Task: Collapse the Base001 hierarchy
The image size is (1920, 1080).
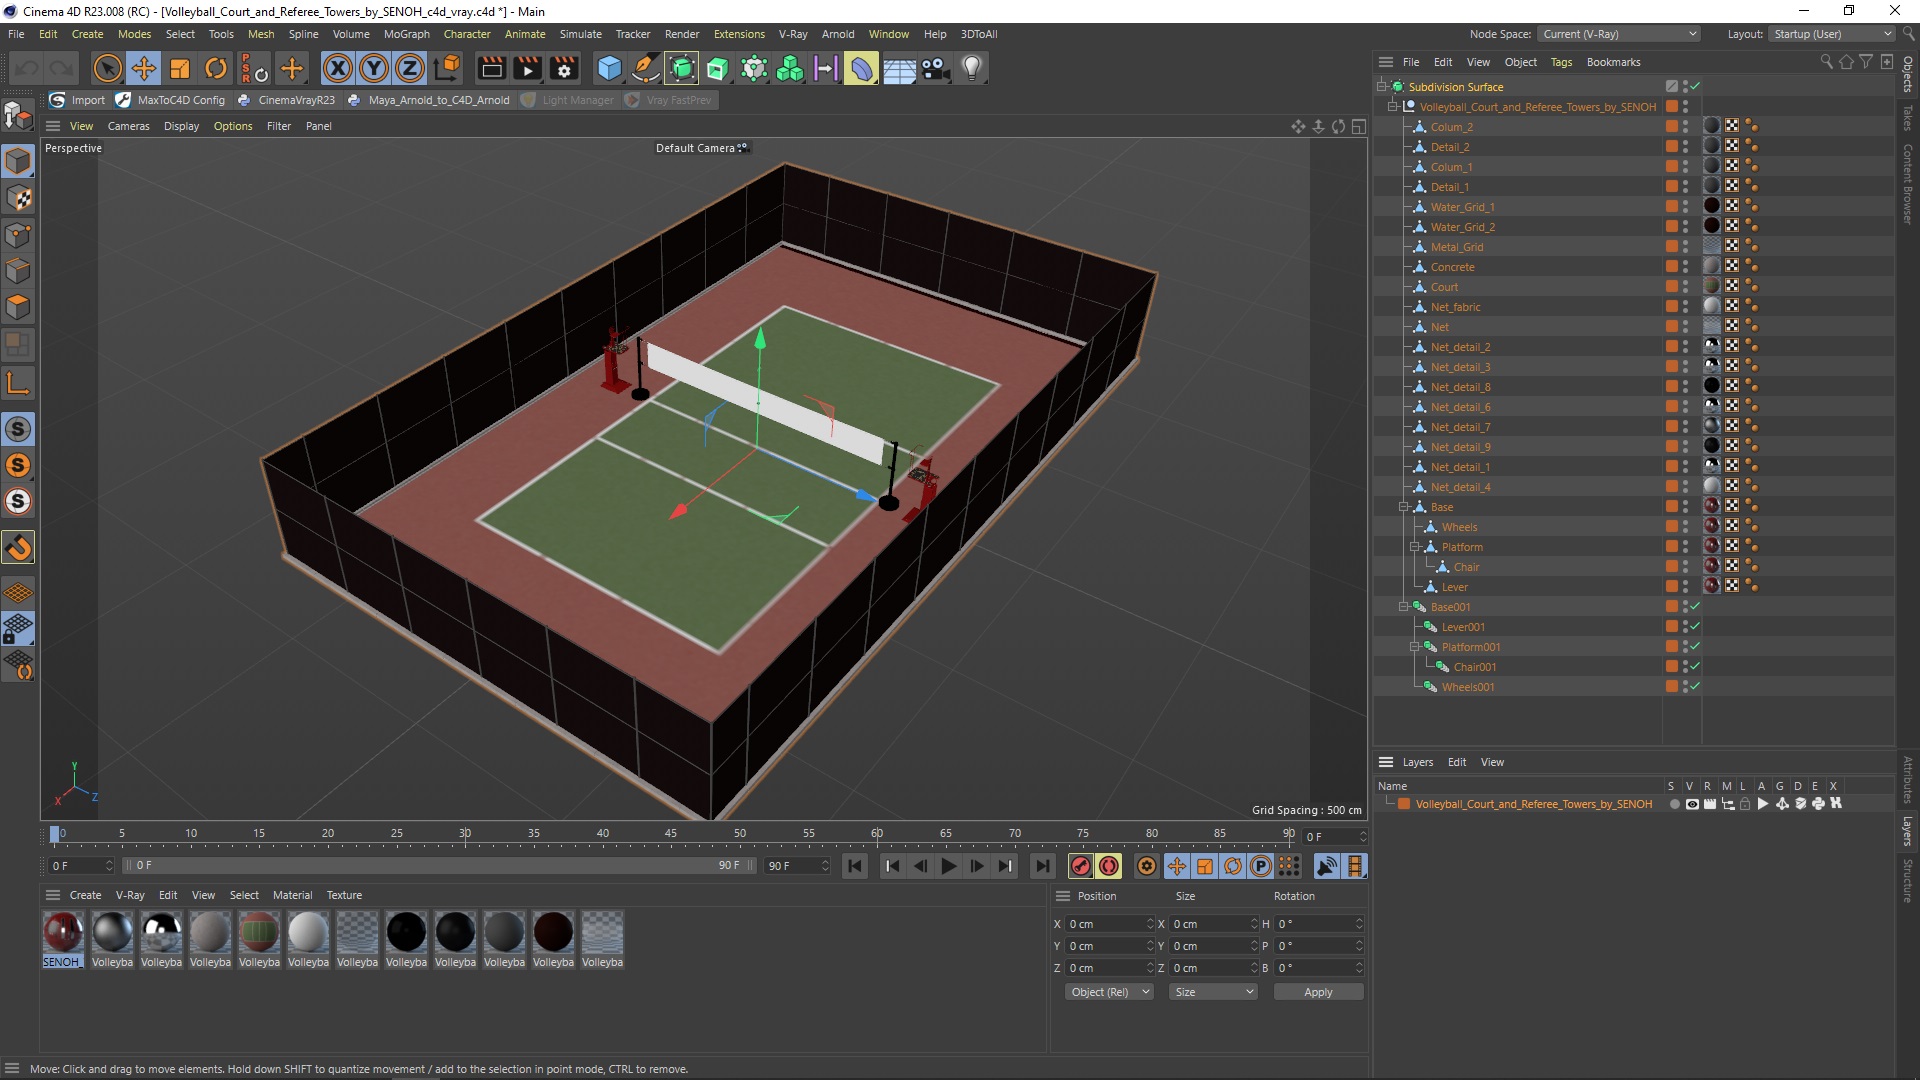Action: [x=1404, y=607]
